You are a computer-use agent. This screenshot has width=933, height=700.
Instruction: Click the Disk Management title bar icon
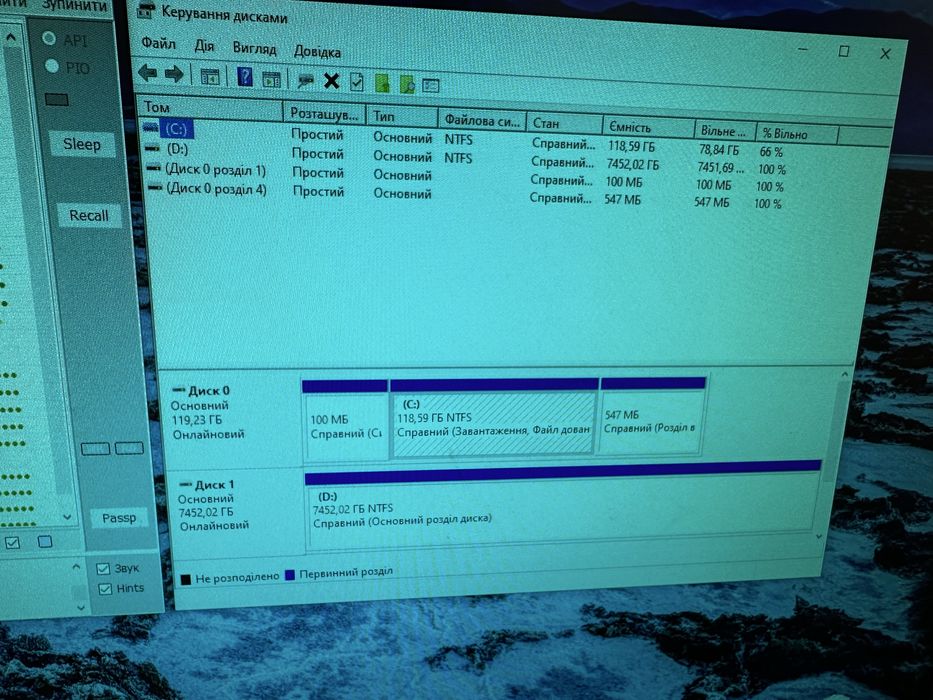[146, 11]
